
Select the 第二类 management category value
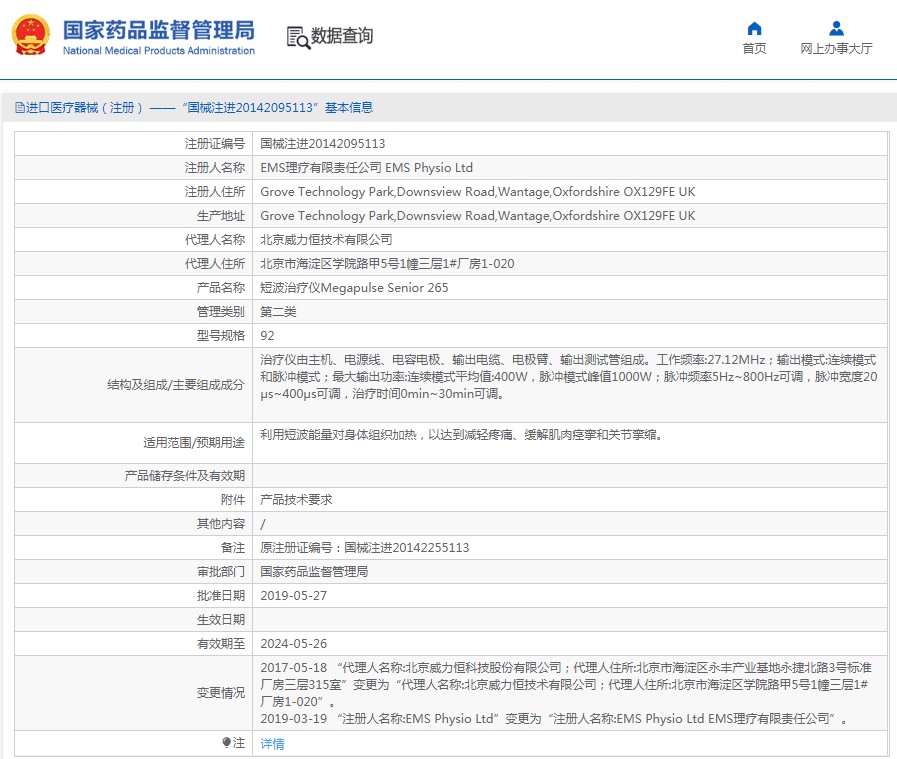point(278,312)
